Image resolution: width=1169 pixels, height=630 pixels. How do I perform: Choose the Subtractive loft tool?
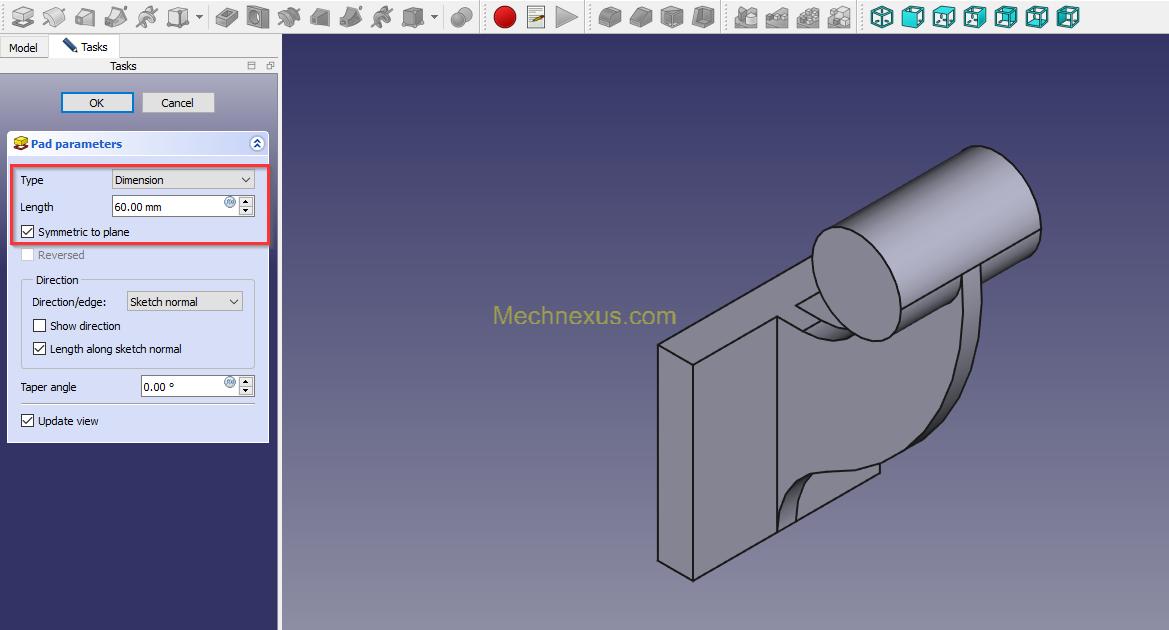coord(320,16)
